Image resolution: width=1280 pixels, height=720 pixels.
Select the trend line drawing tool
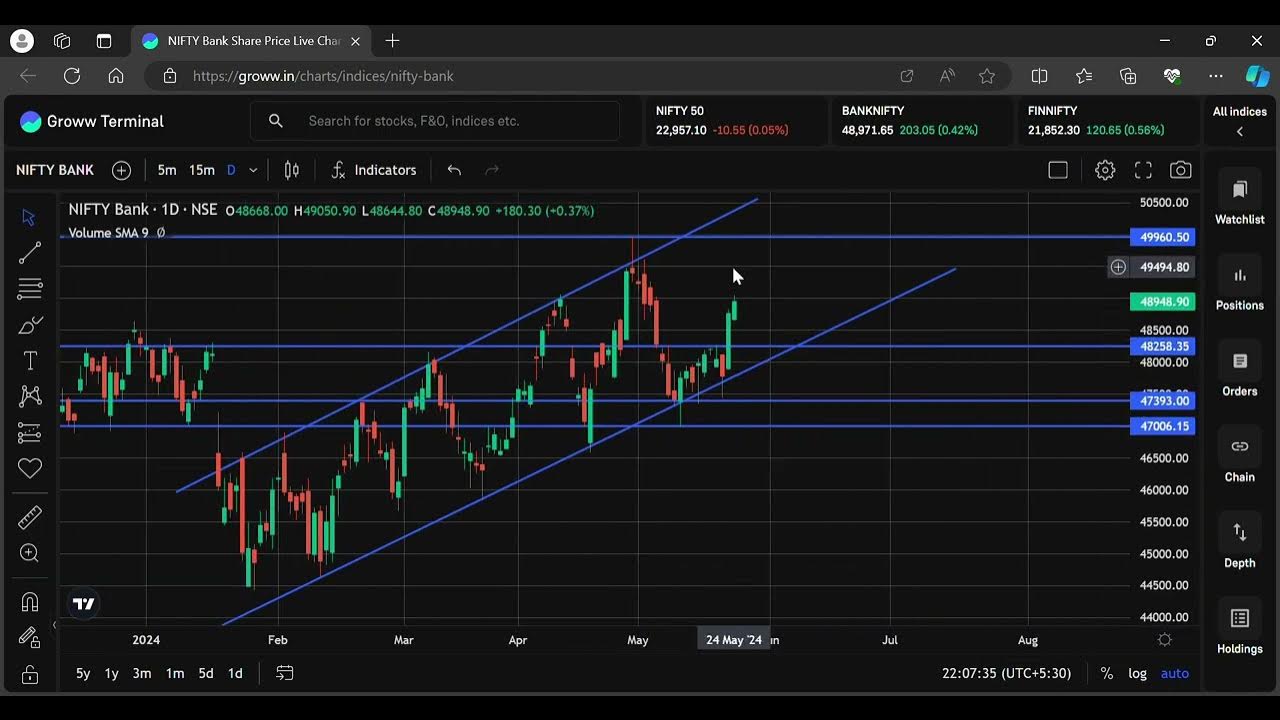coord(29,253)
